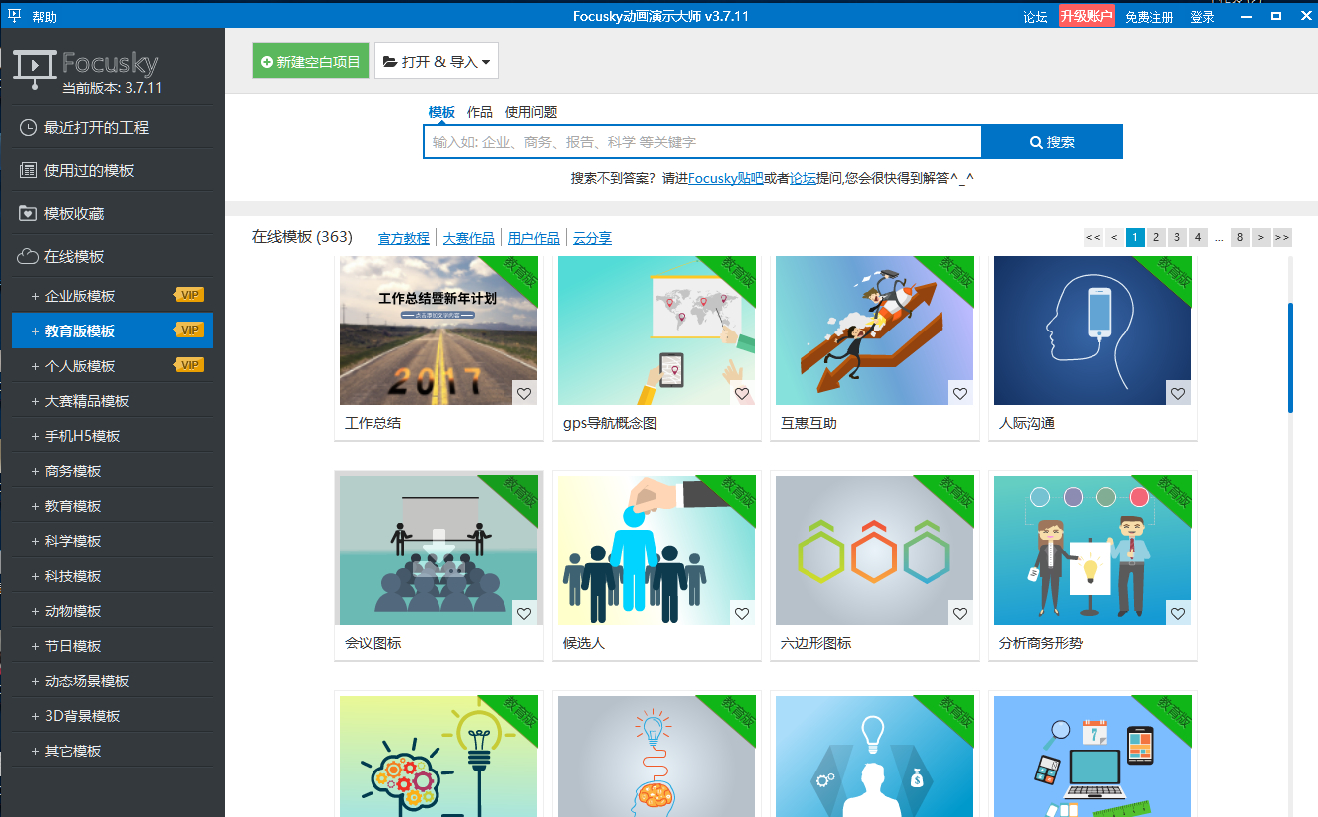Favorite the 六边形图标 template heart icon
Screen dimensions: 1318x817
[x=960, y=613]
